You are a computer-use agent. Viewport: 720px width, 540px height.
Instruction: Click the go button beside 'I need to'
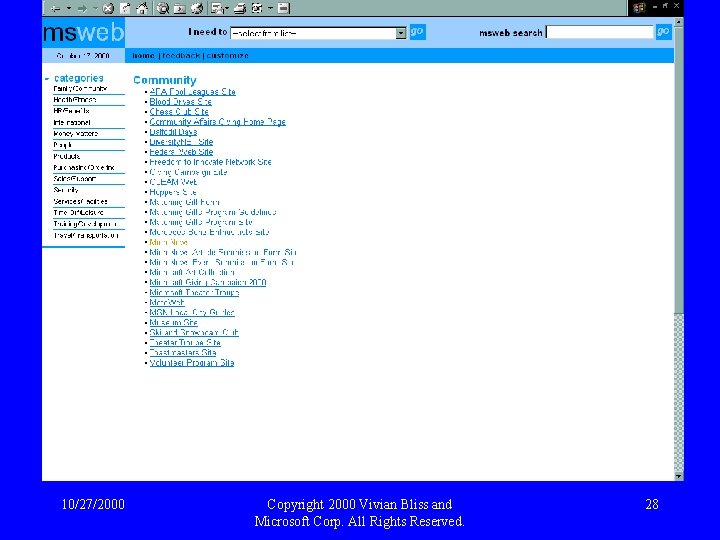(x=417, y=32)
